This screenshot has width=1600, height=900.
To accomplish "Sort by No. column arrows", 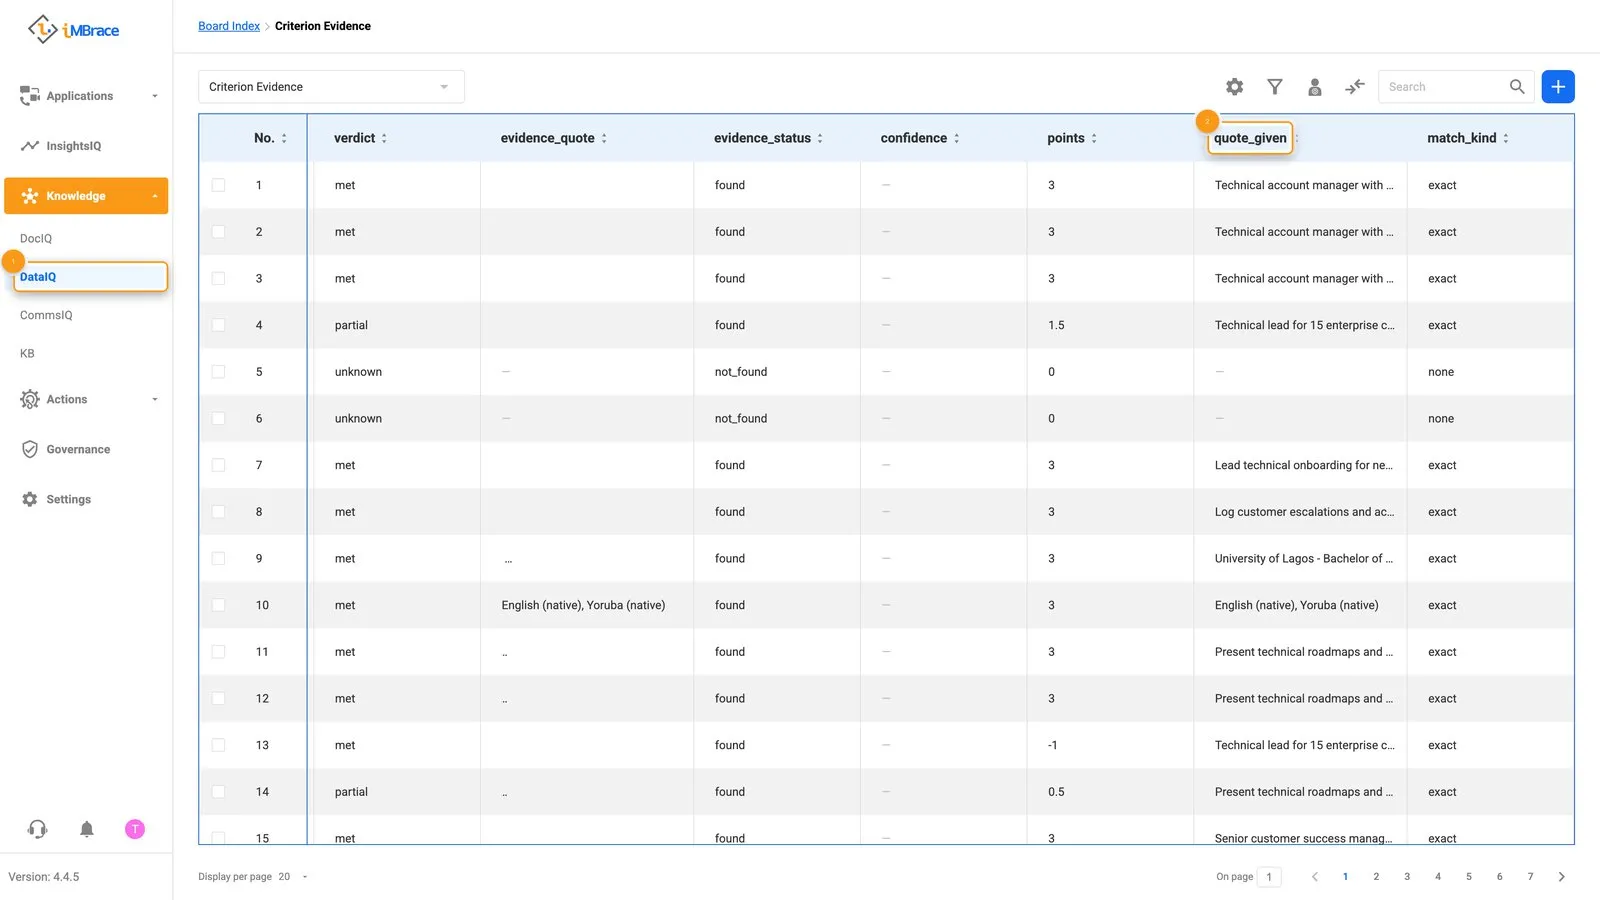I will click(284, 139).
